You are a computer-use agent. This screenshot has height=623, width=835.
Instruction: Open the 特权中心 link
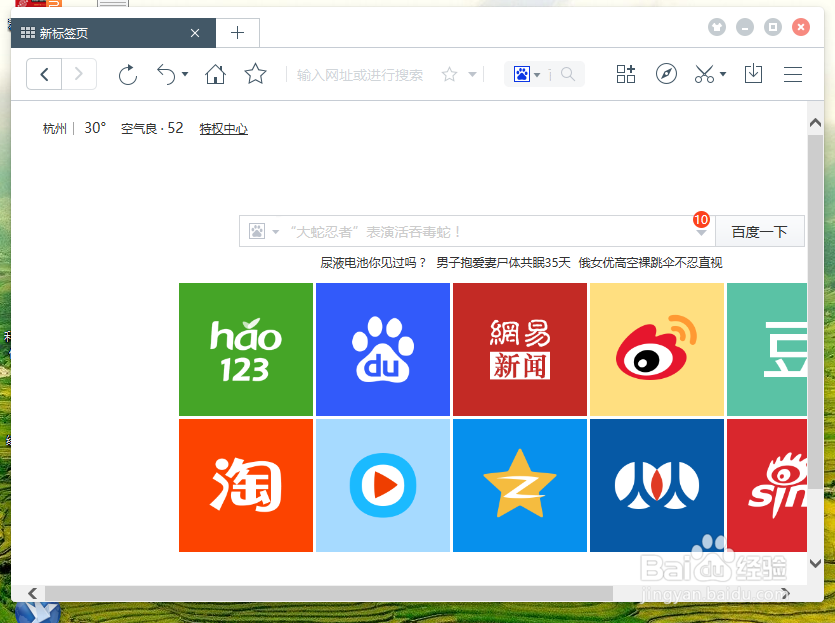click(x=224, y=129)
